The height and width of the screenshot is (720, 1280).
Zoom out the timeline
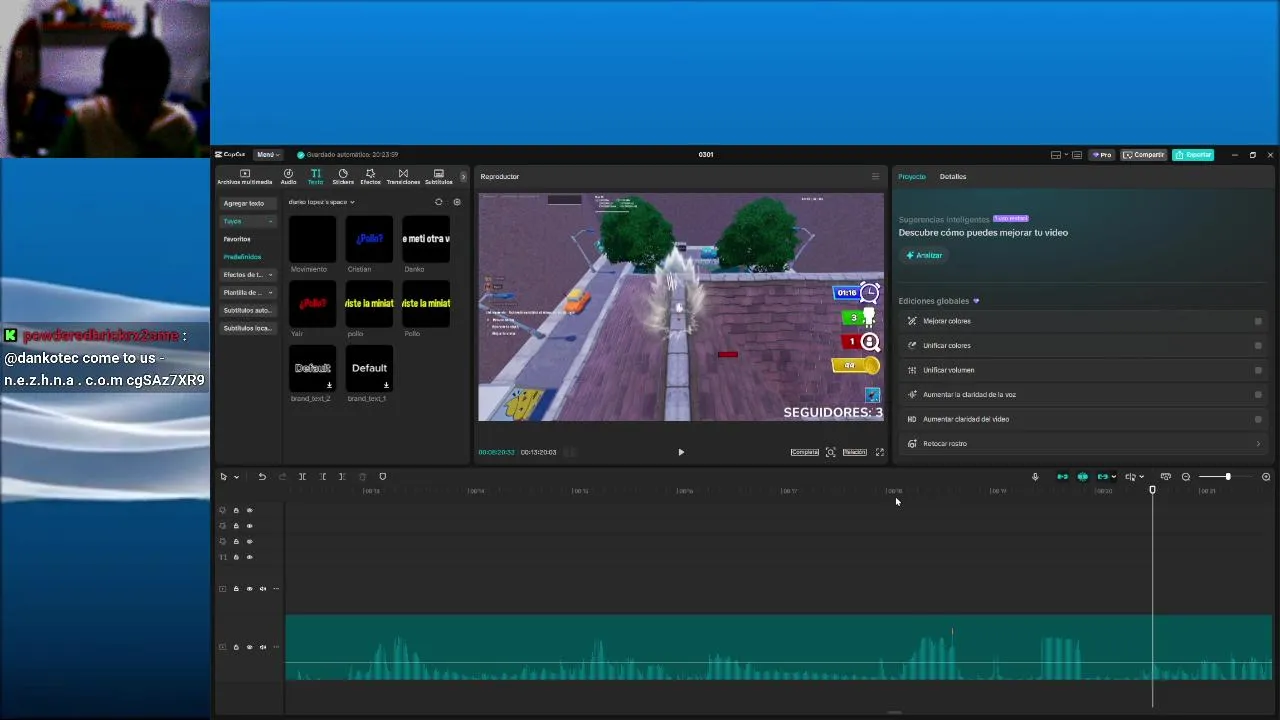pyautogui.click(x=1186, y=477)
